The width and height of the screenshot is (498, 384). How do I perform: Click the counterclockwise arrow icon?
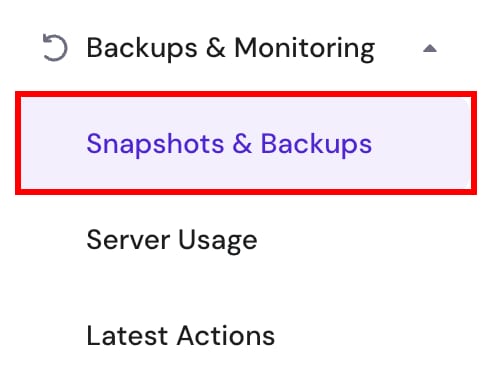[x=55, y=48]
